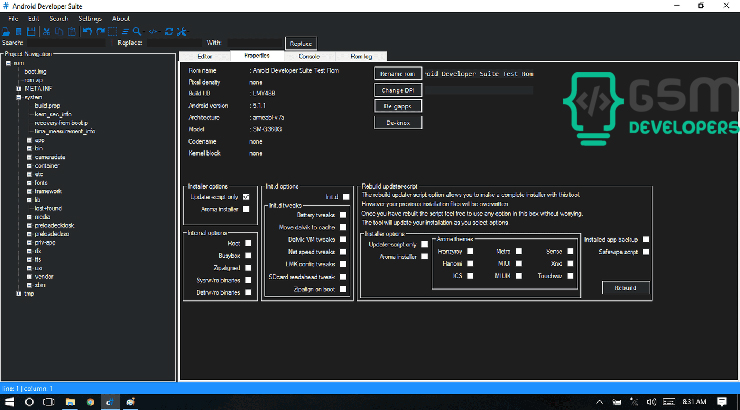Expand the etc folder node
The height and width of the screenshot is (410, 740).
[x=29, y=174]
